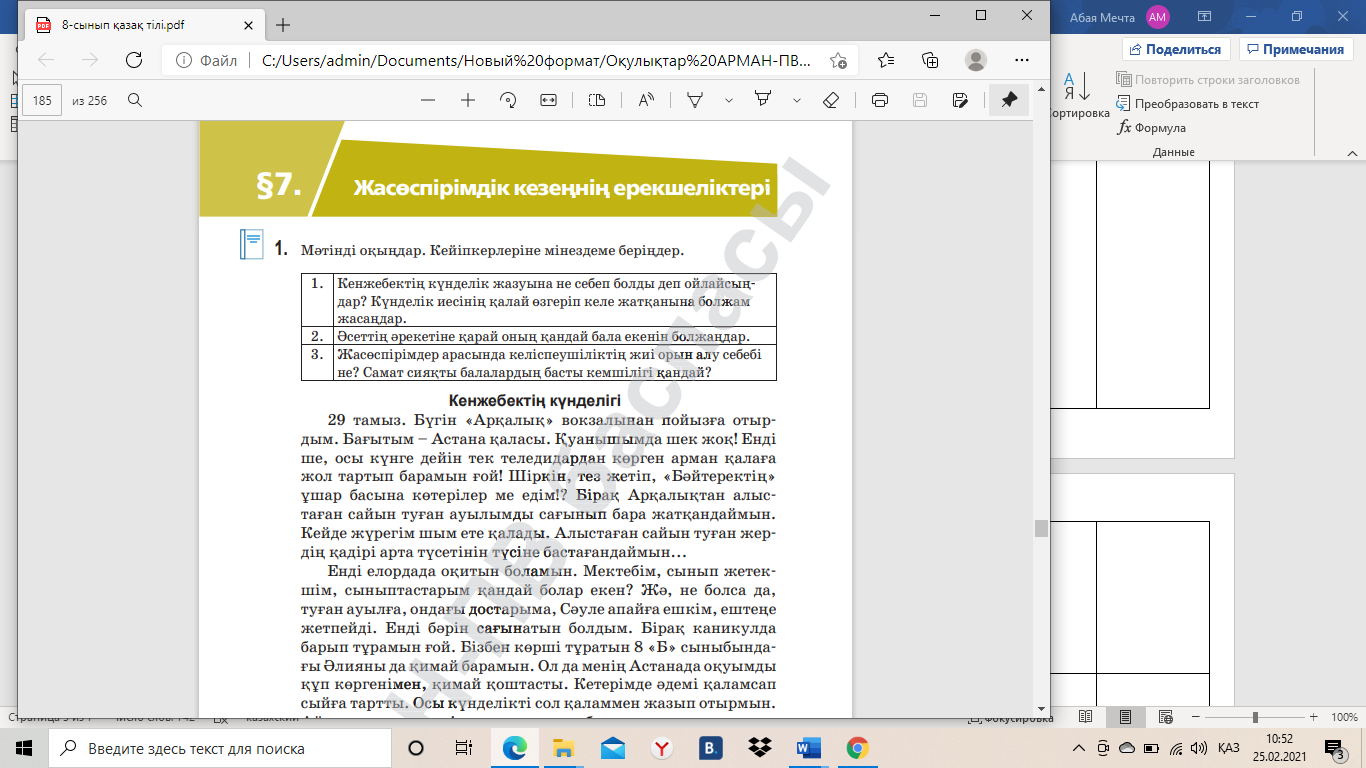The image size is (1366, 768).
Task: Open Примечания in Word
Action: [1296, 49]
